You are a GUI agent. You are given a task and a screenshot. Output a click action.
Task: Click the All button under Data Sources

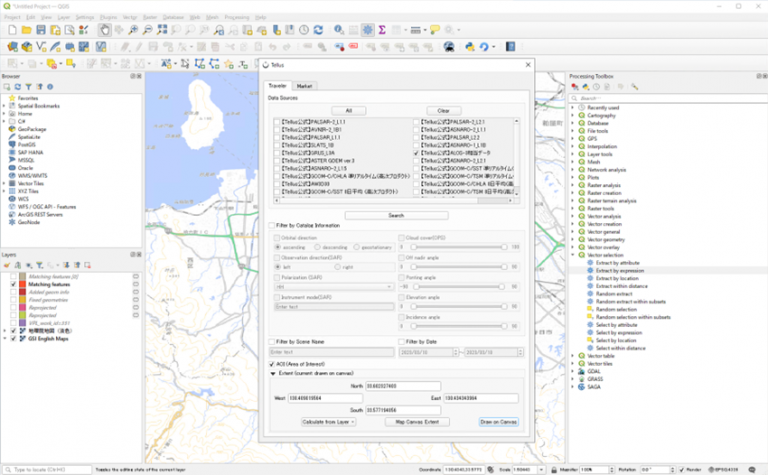(349, 111)
